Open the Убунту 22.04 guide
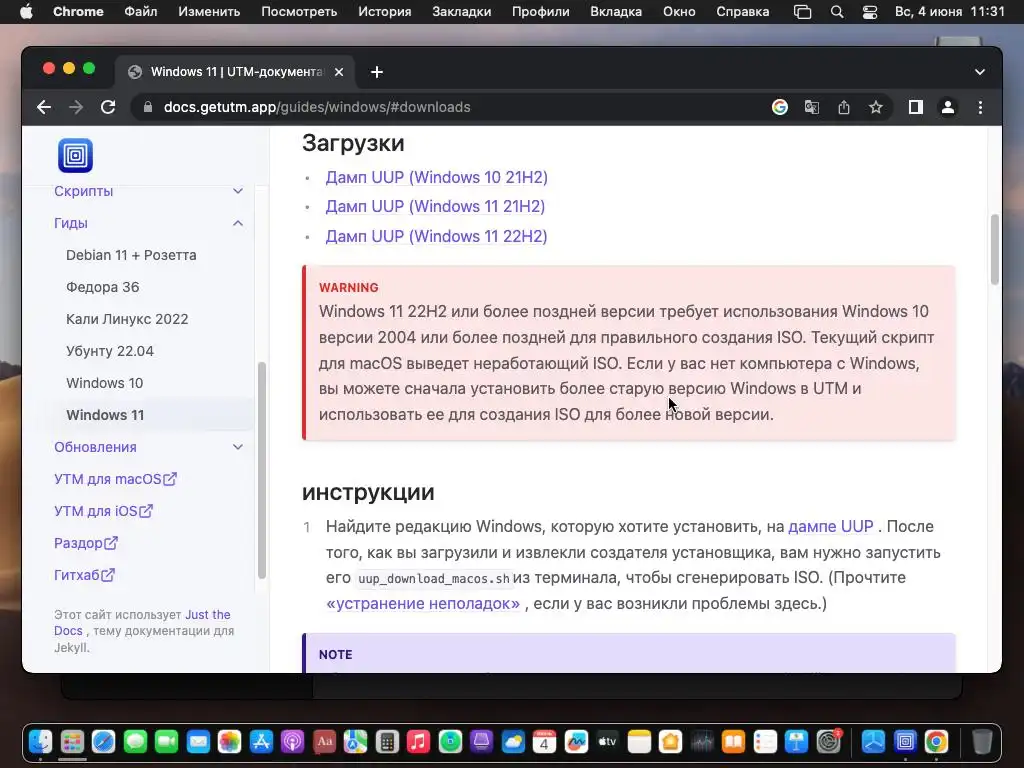 110,351
